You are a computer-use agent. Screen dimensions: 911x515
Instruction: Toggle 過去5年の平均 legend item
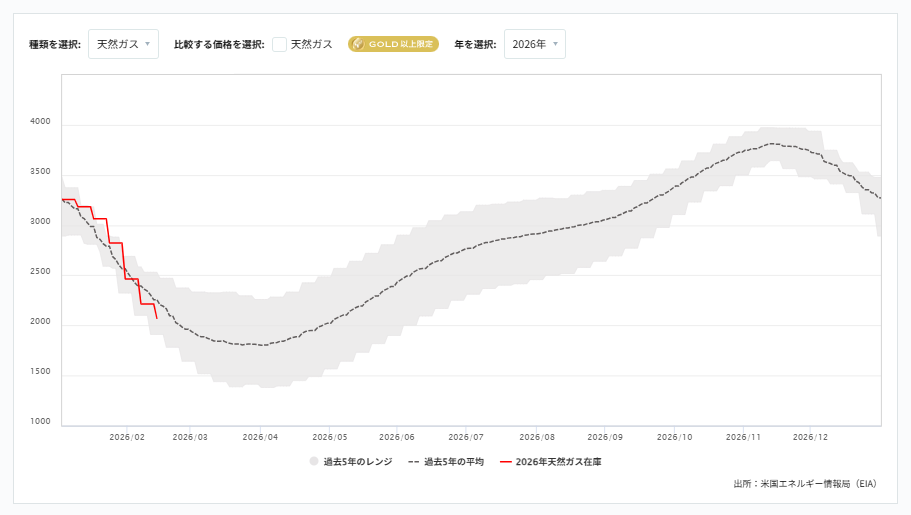tap(446, 462)
